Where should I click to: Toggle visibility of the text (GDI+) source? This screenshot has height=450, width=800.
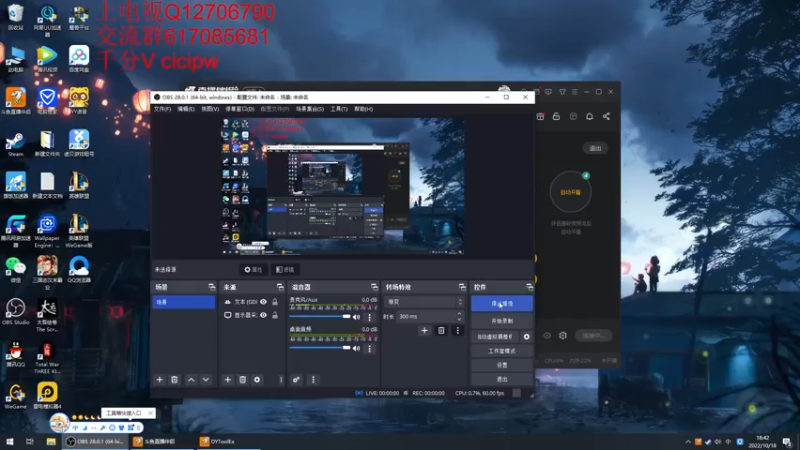(x=263, y=302)
